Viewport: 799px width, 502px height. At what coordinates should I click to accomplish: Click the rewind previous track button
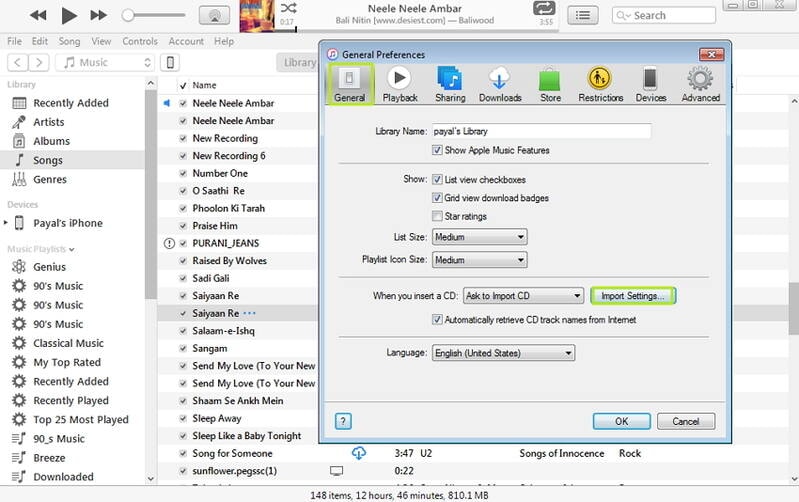point(38,15)
